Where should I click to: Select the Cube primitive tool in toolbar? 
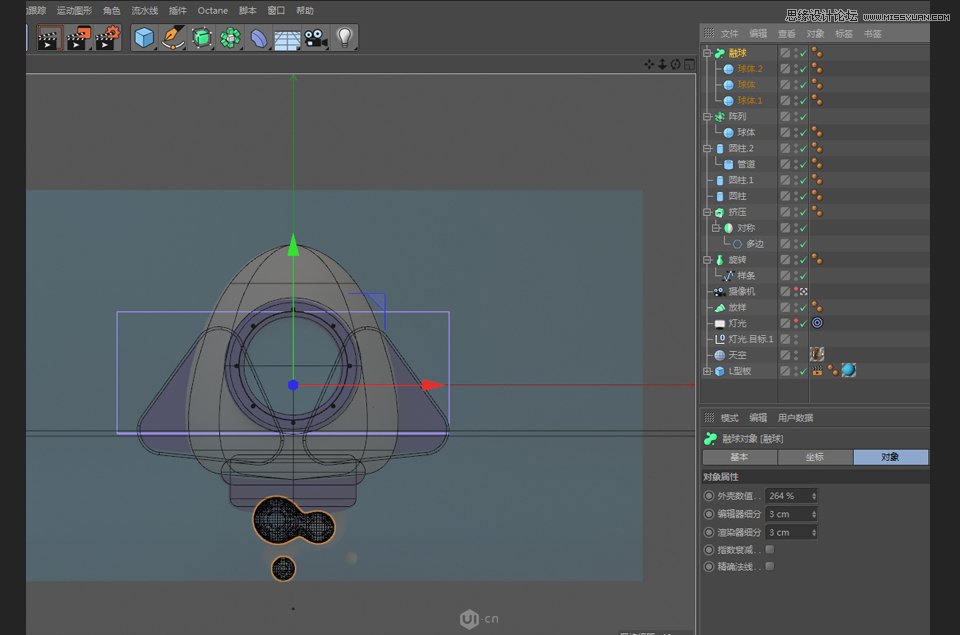145,38
